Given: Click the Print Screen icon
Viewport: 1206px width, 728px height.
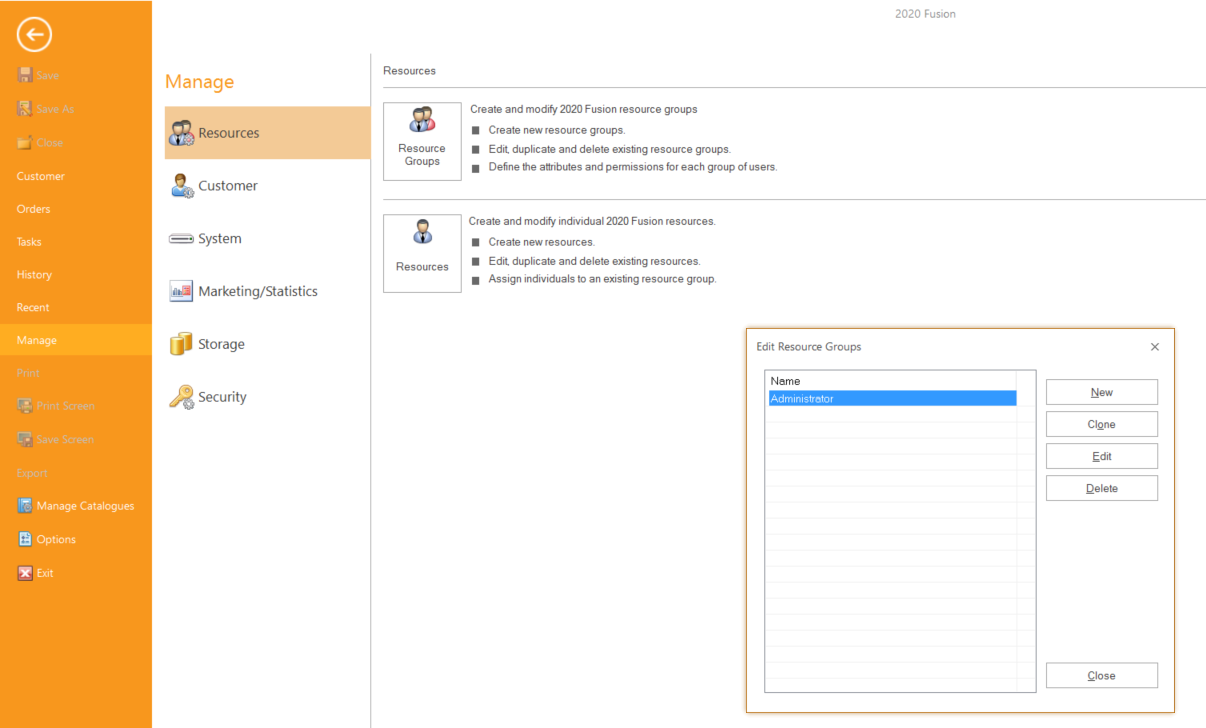Looking at the screenshot, I should coord(25,406).
